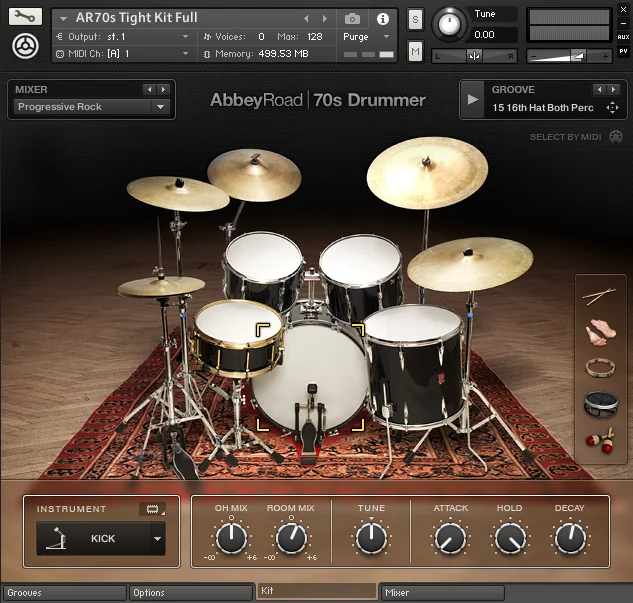Viewport: 633px width, 603px height.
Task: Expand the instrument name menu arrow
Action: (63, 19)
